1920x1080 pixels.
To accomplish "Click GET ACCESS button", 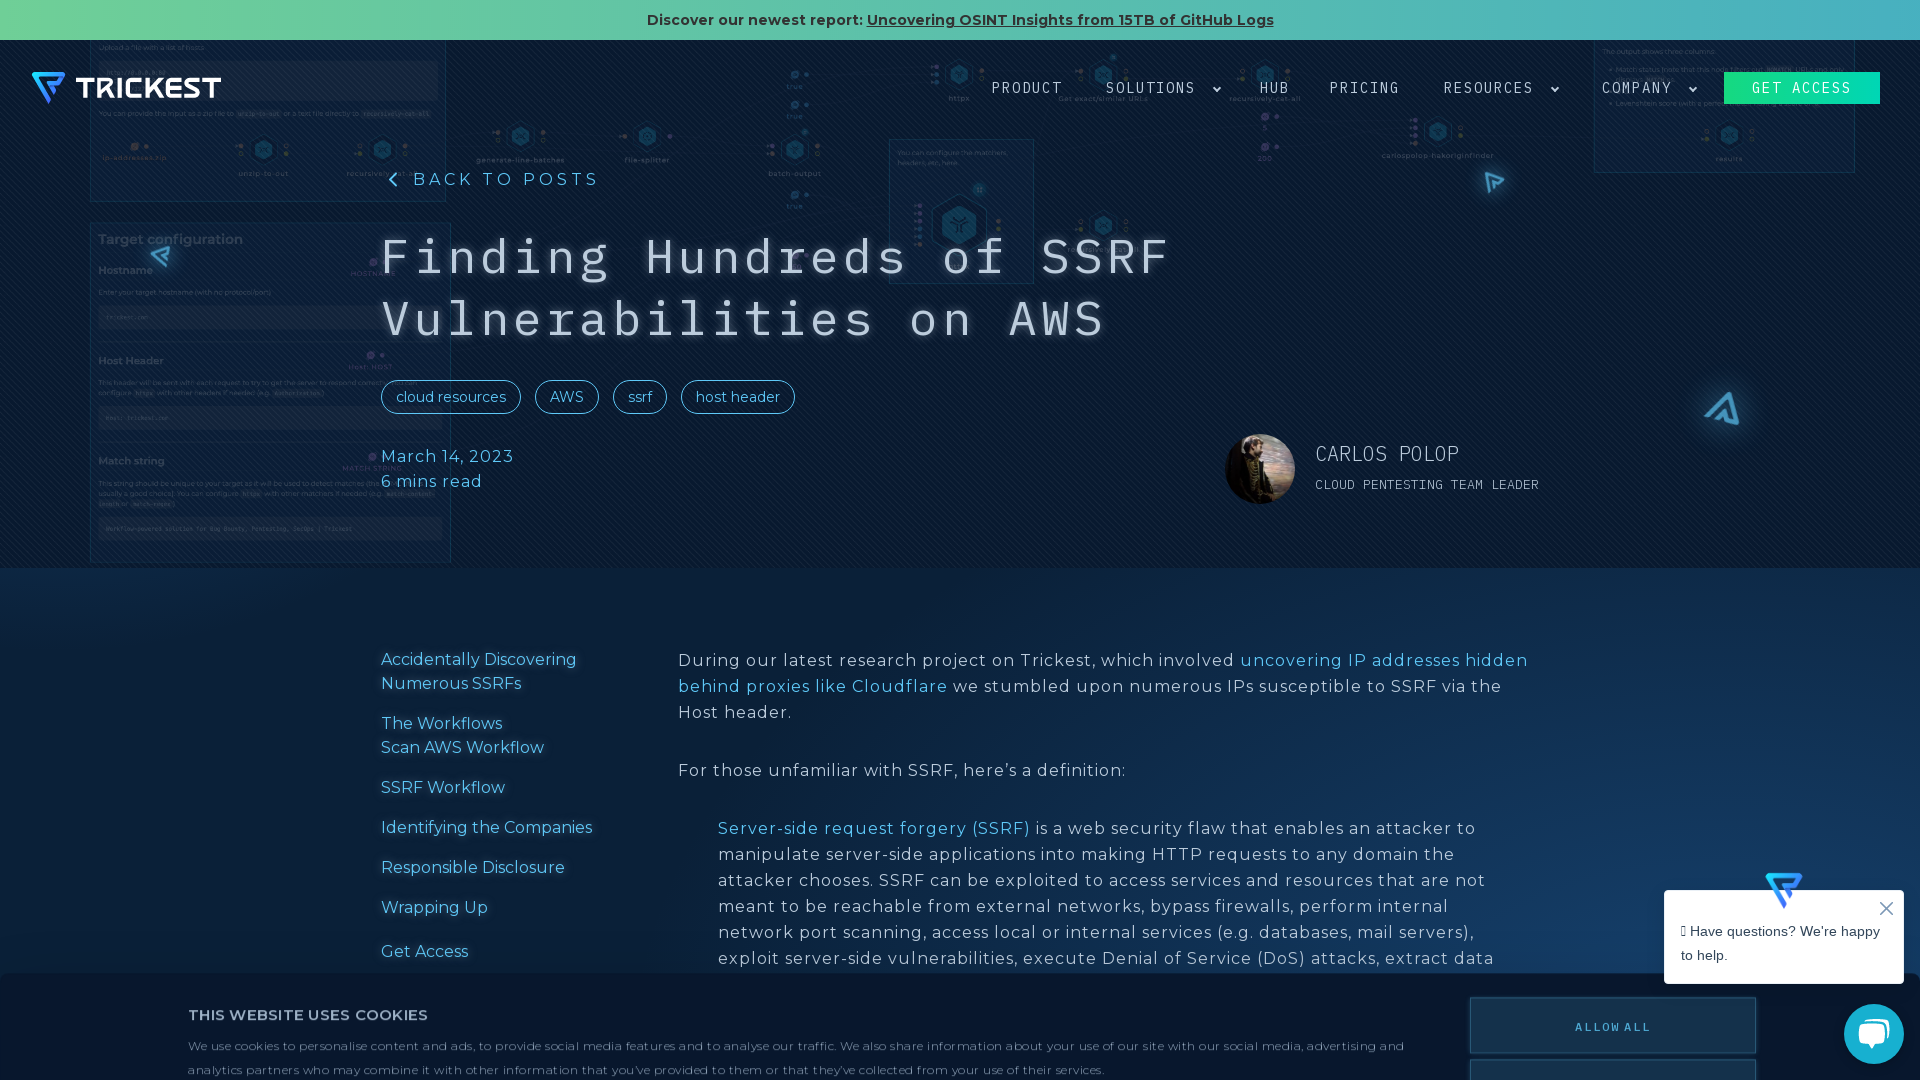I will pos(1801,87).
